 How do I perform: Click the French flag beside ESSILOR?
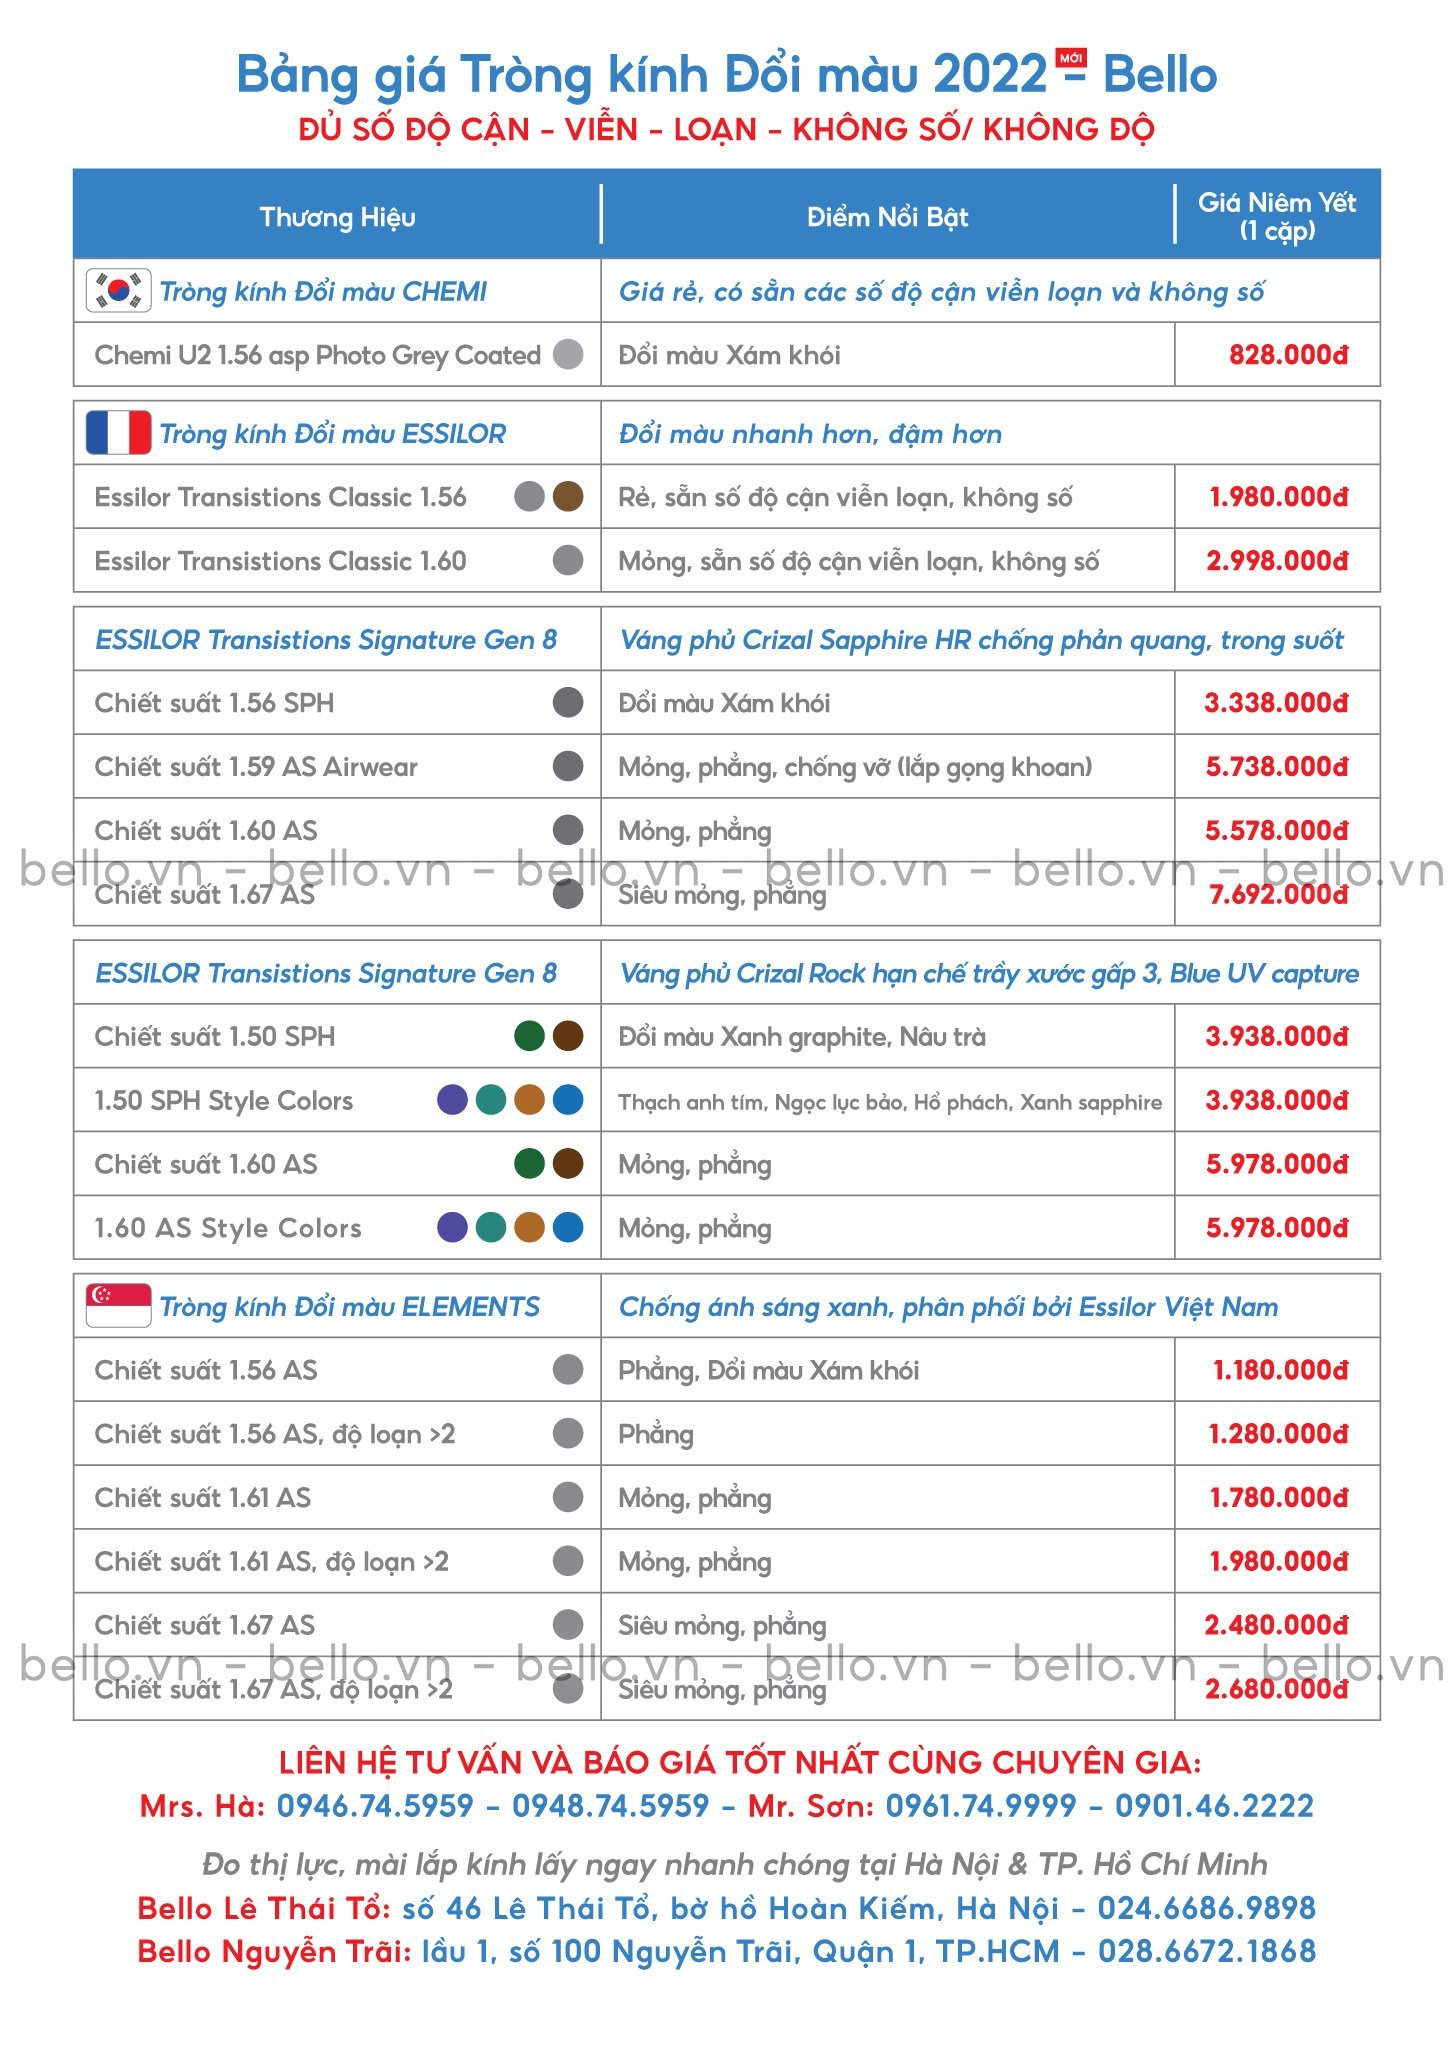coord(119,433)
